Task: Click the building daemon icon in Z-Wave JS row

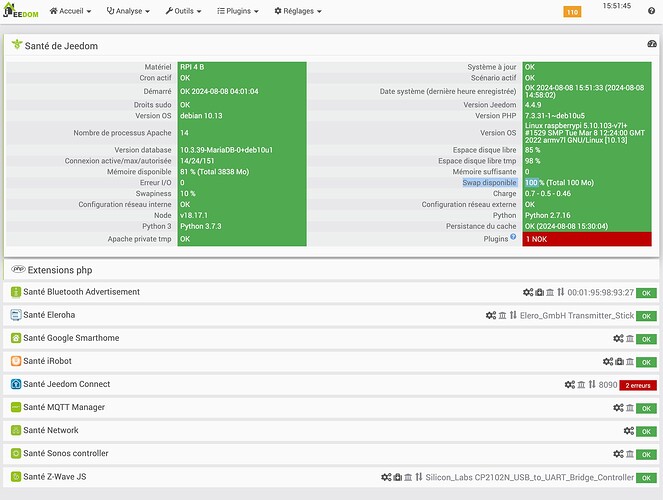Action: [408, 477]
